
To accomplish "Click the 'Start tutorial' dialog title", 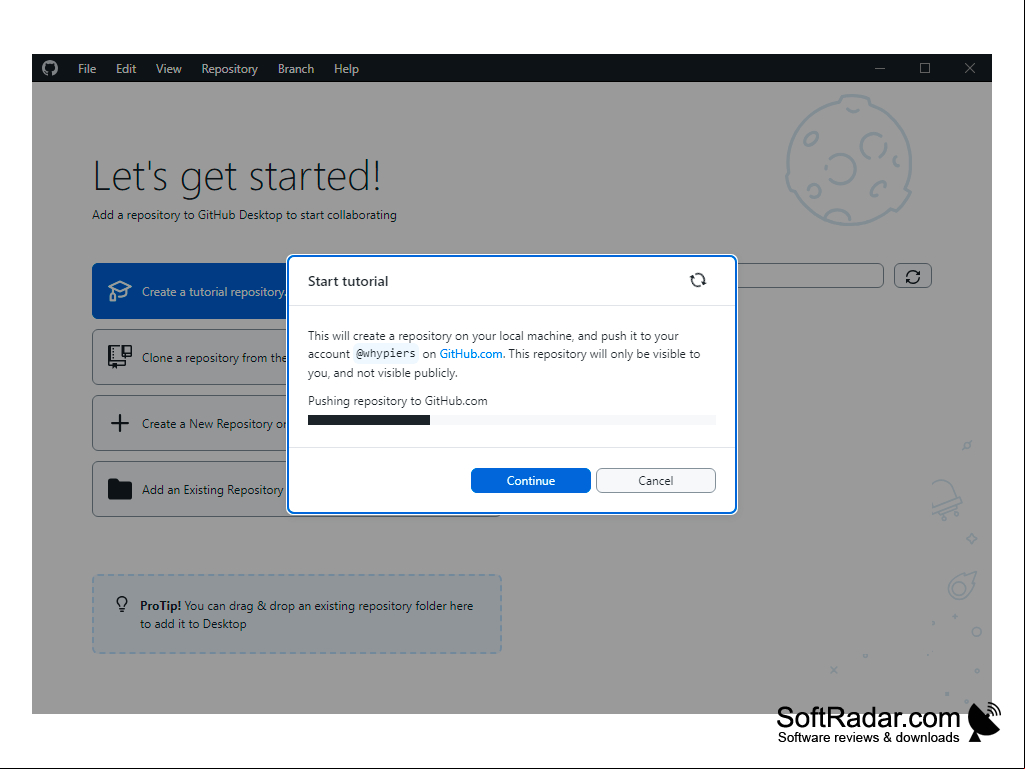I will click(348, 281).
